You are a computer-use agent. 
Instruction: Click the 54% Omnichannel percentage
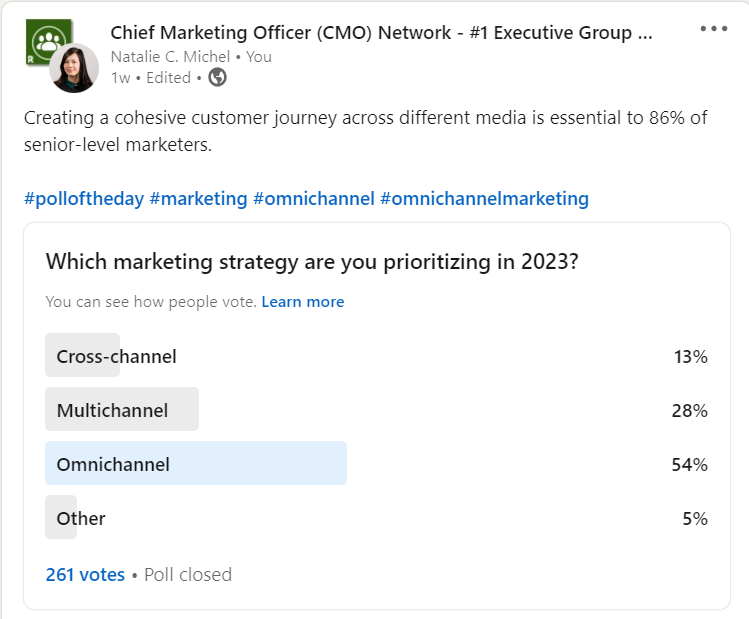[689, 464]
